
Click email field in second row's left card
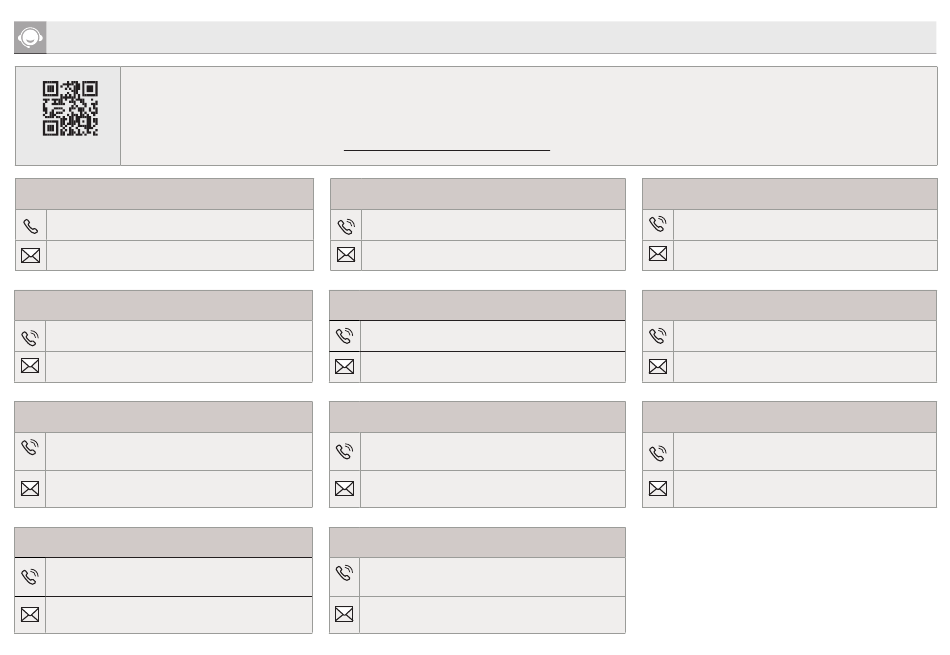(178, 367)
